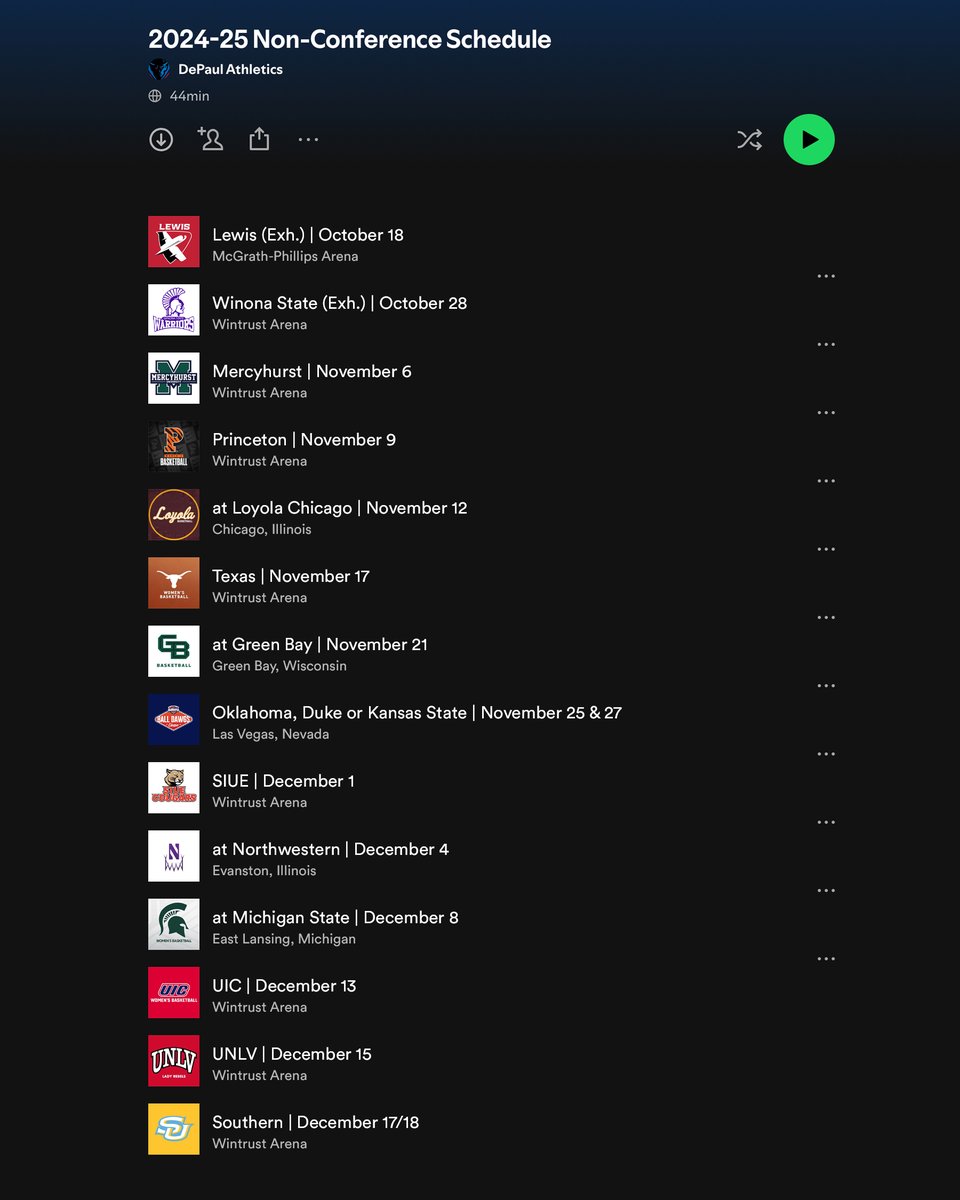Open the DePaul Athletics profile link
Viewport: 960px width, 1200px height.
(230, 69)
